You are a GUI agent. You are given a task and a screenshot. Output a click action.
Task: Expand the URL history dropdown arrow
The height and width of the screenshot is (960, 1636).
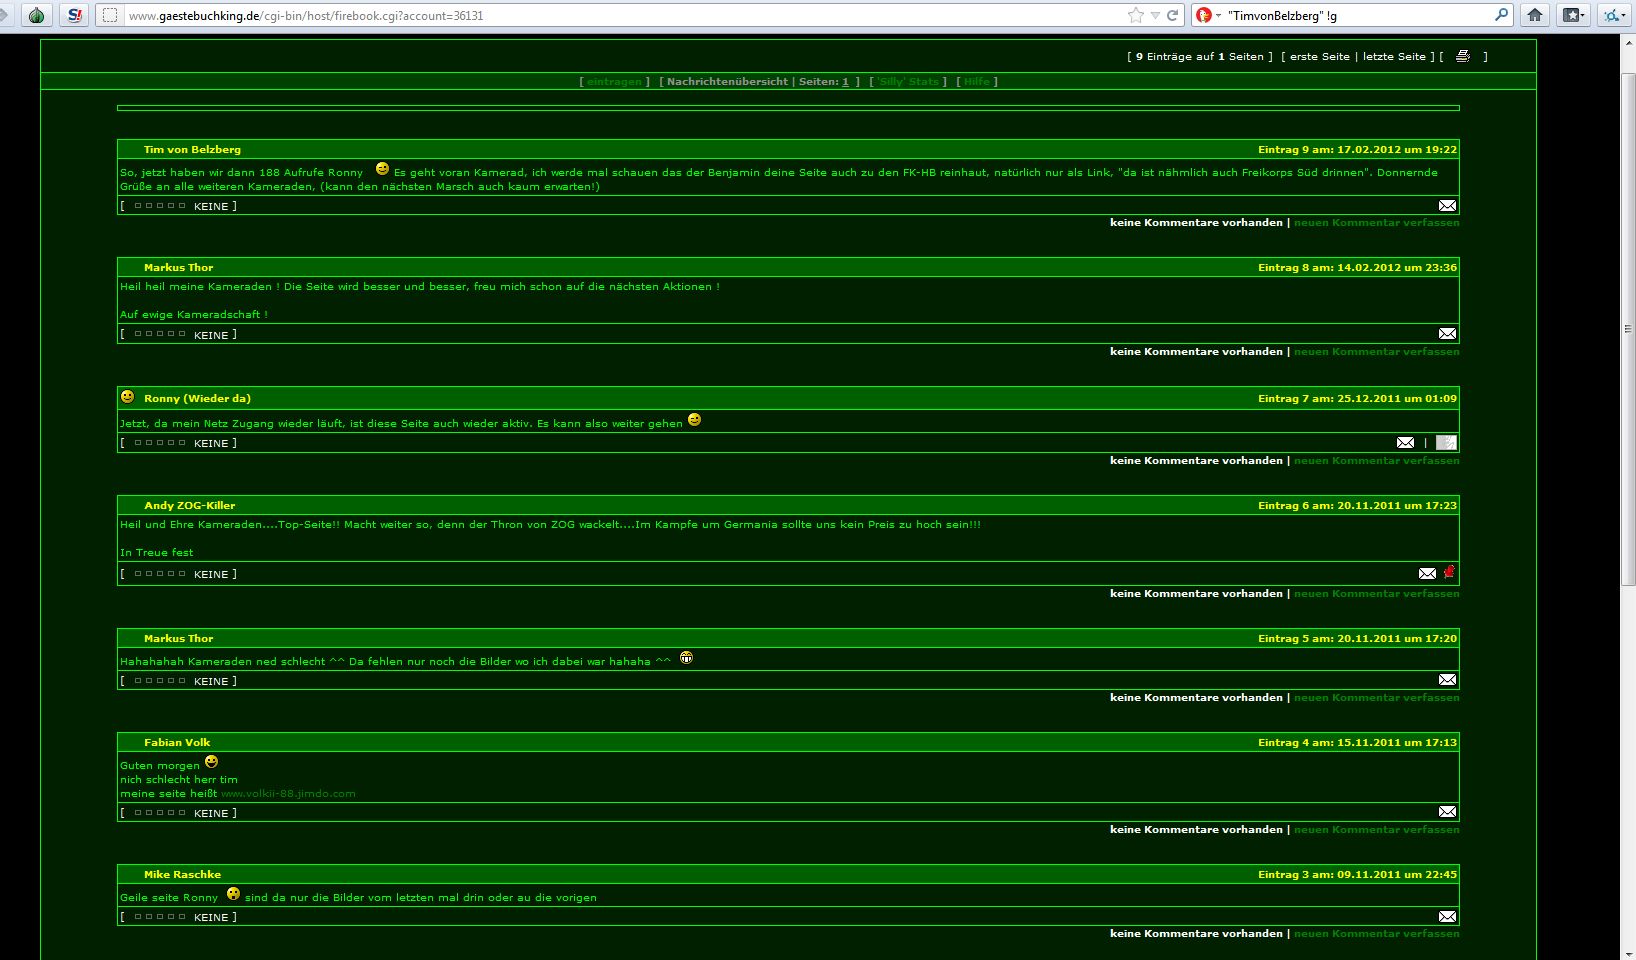tap(1155, 15)
